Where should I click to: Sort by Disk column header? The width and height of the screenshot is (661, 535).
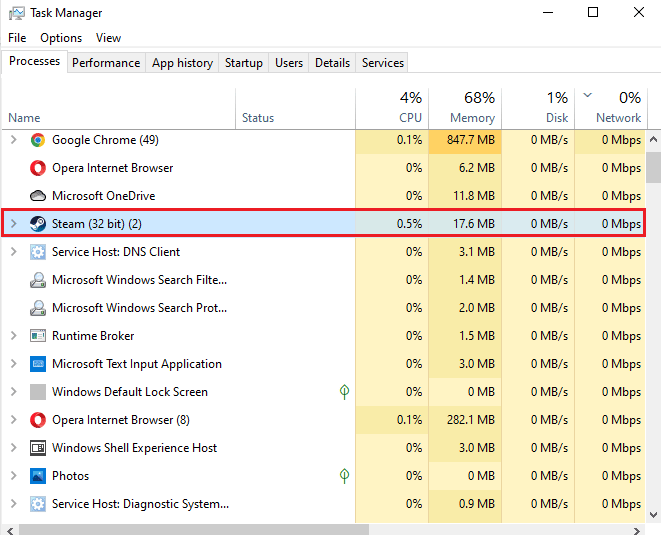point(538,108)
